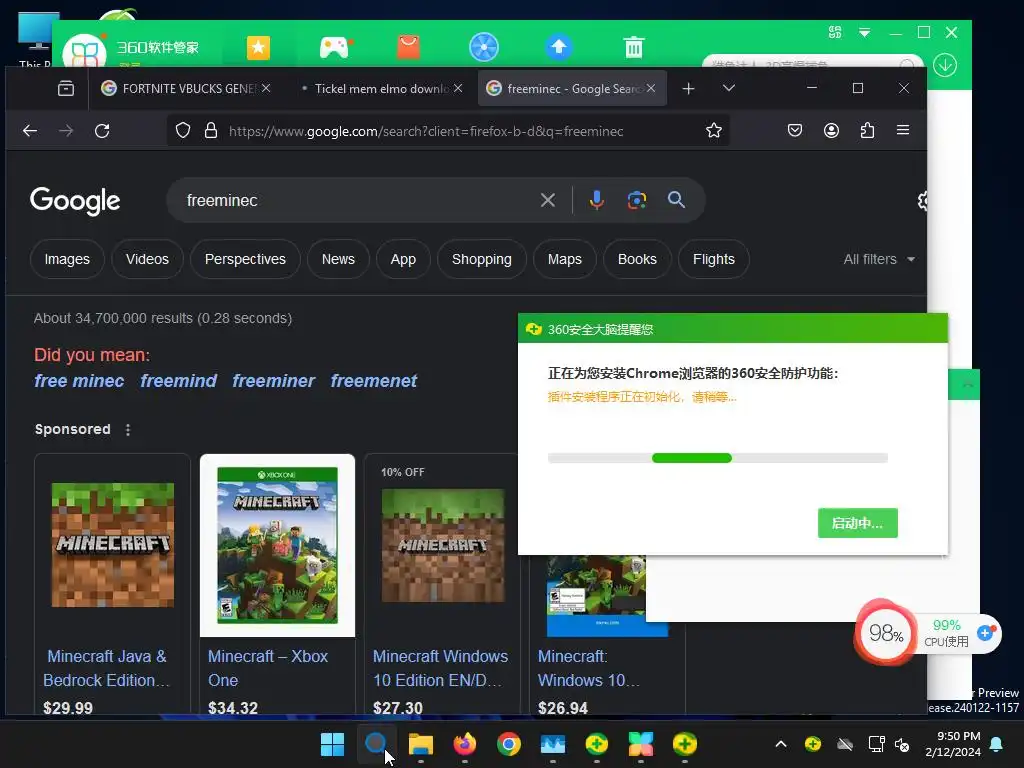
Task: Show site security padlock info
Action: coord(210,131)
